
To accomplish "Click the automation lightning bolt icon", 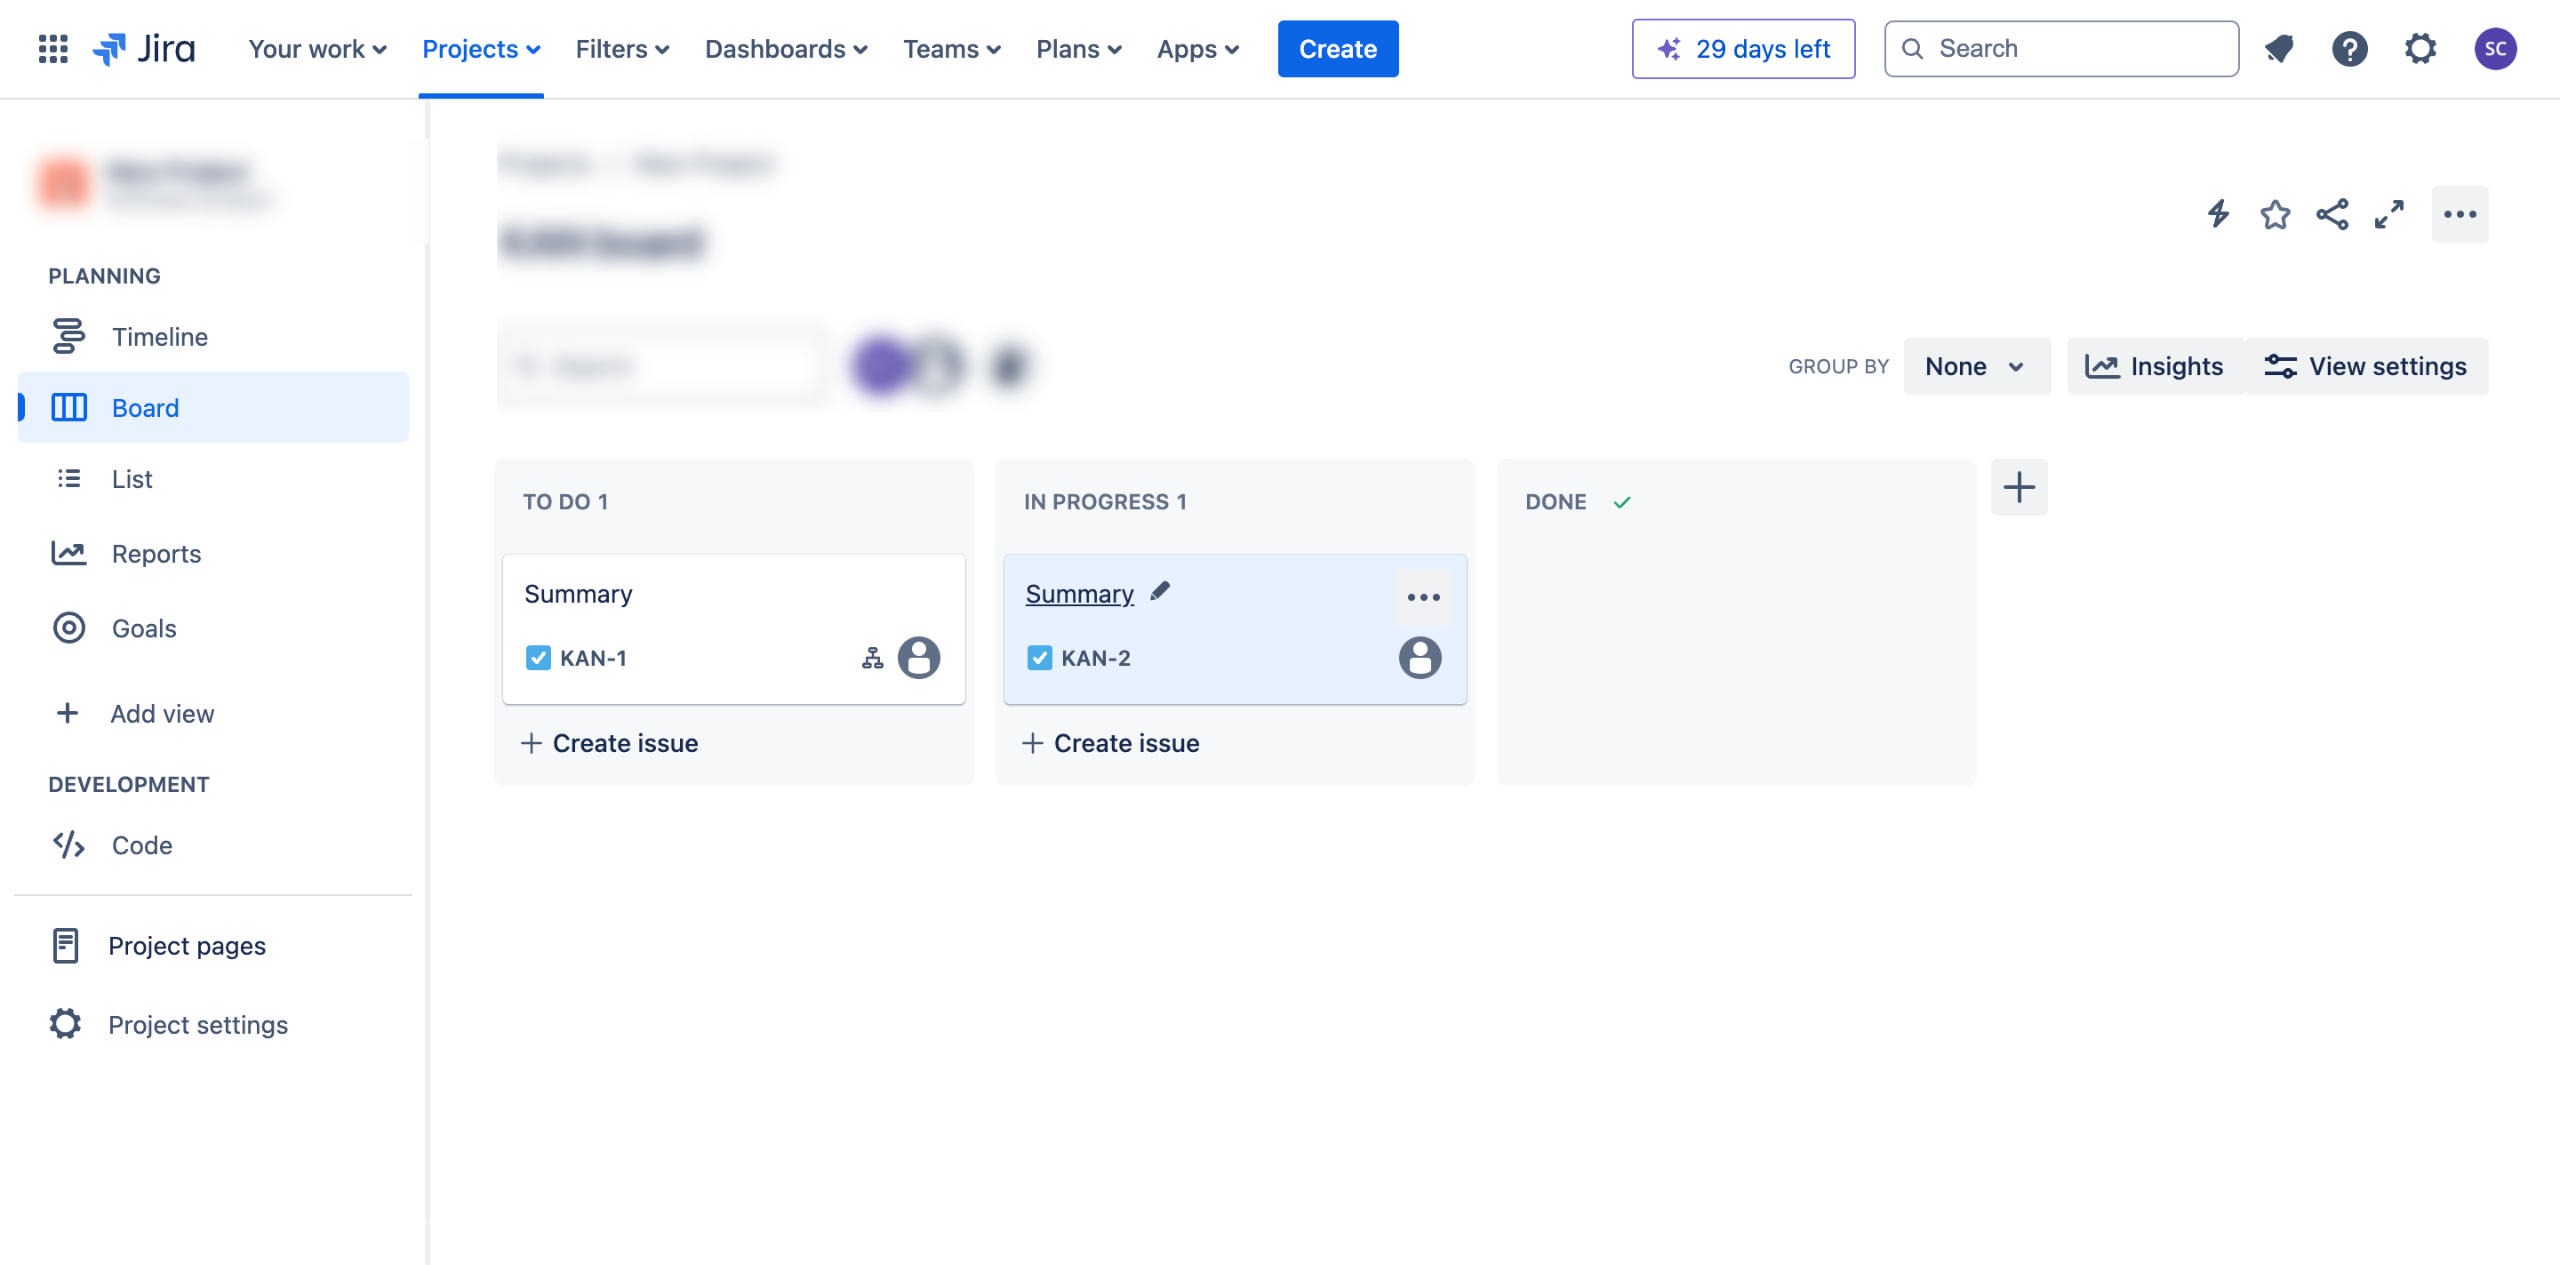I will tap(2218, 214).
